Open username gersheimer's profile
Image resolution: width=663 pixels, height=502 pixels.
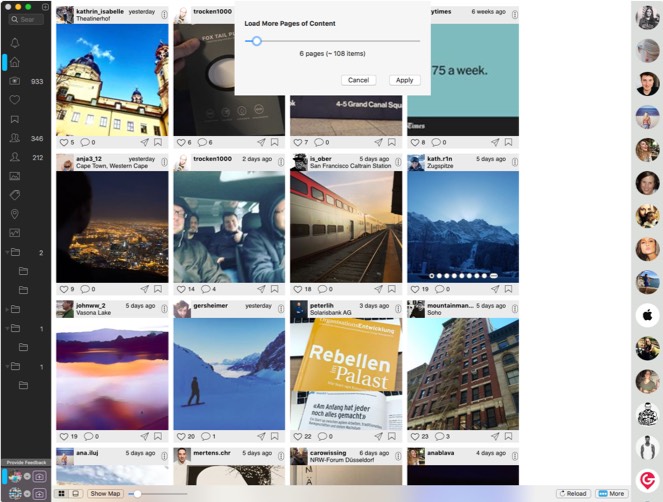click(210, 305)
